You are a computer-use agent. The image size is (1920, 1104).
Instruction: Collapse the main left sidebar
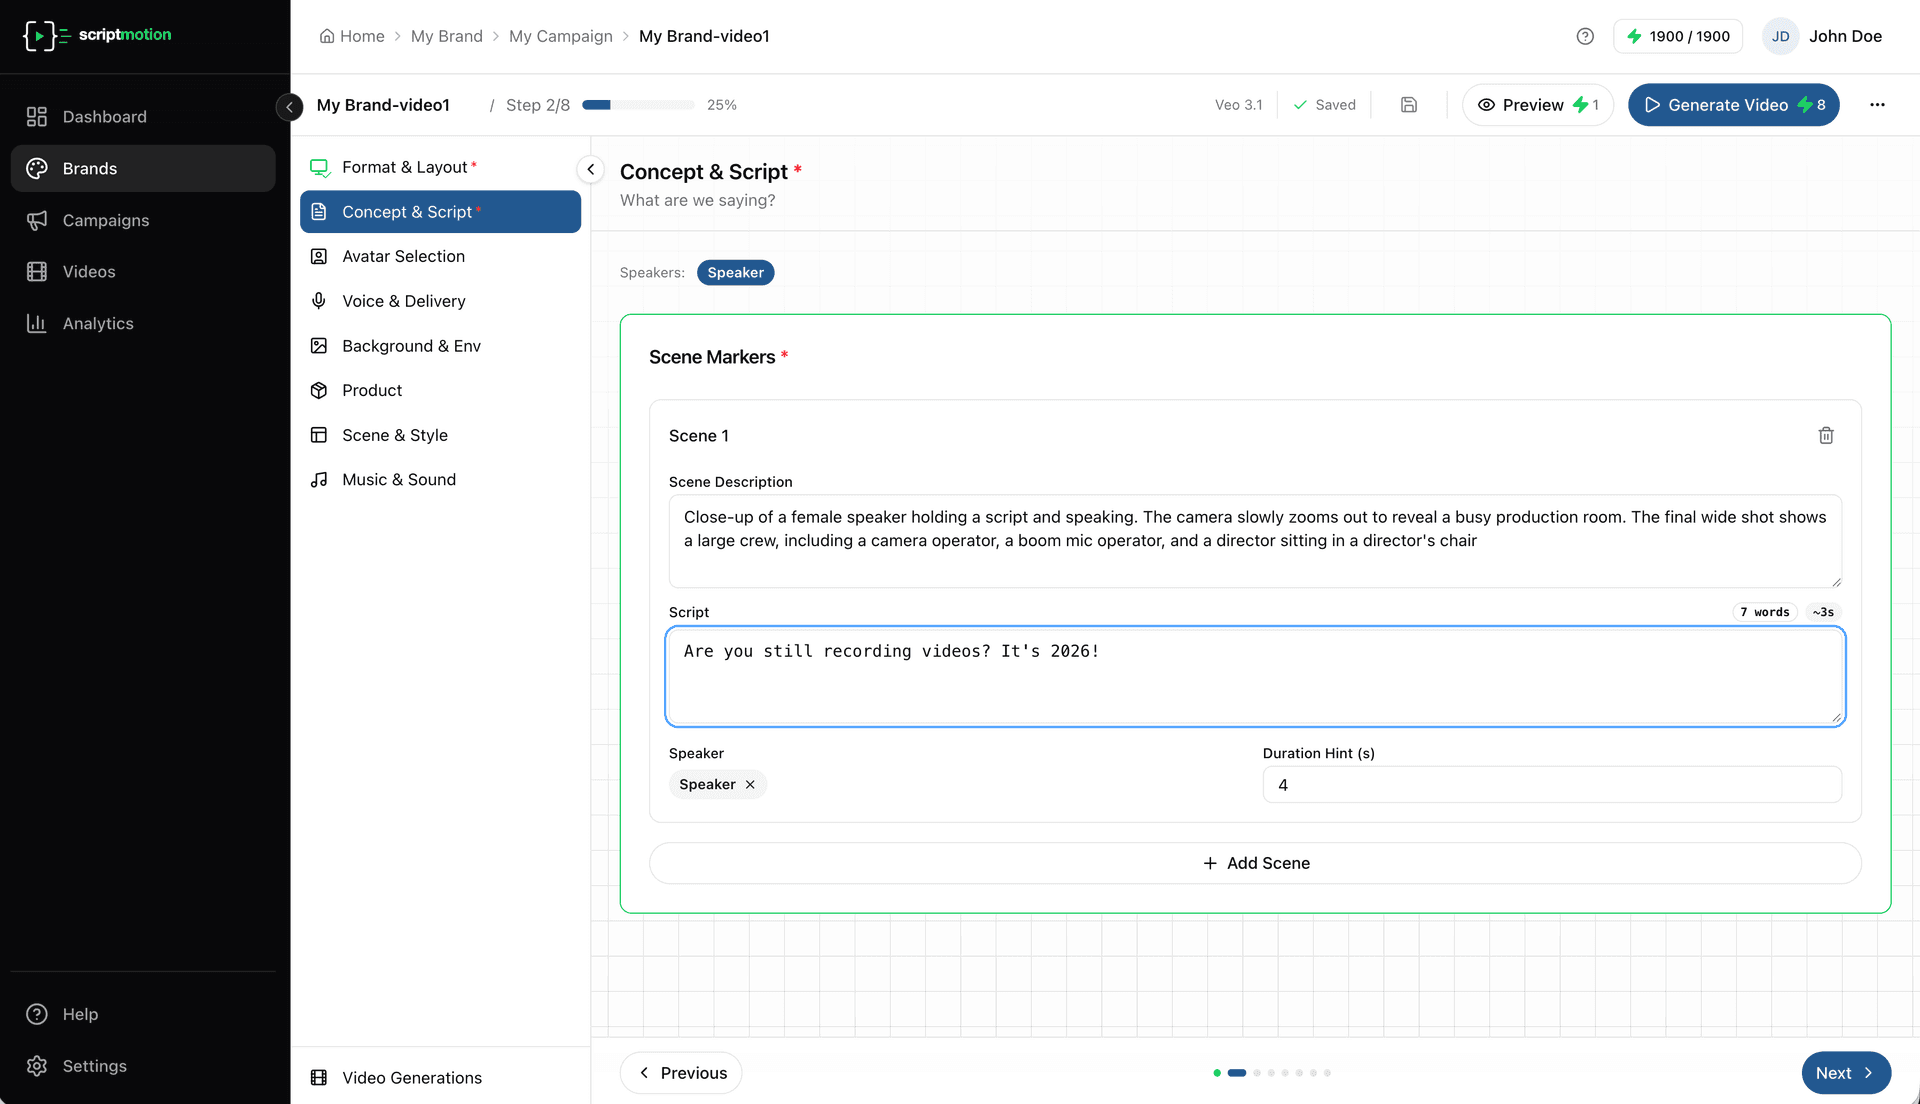pos(289,106)
